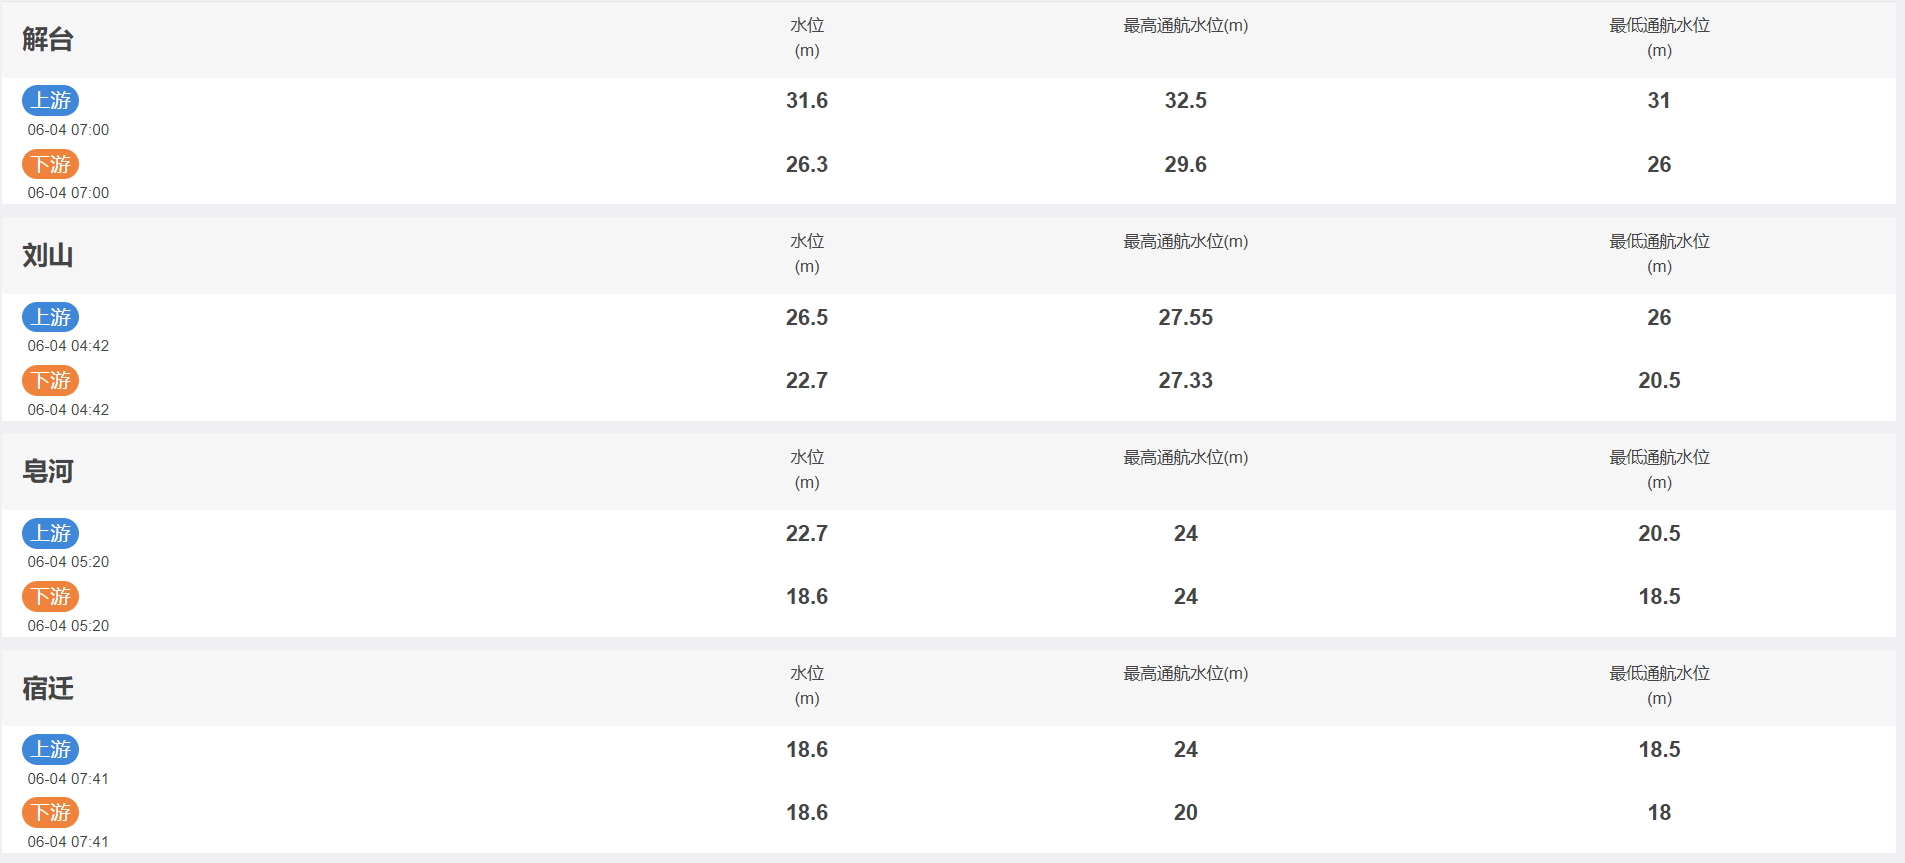Open the 皂河 station heading
The width and height of the screenshot is (1905, 863).
[x=48, y=471]
